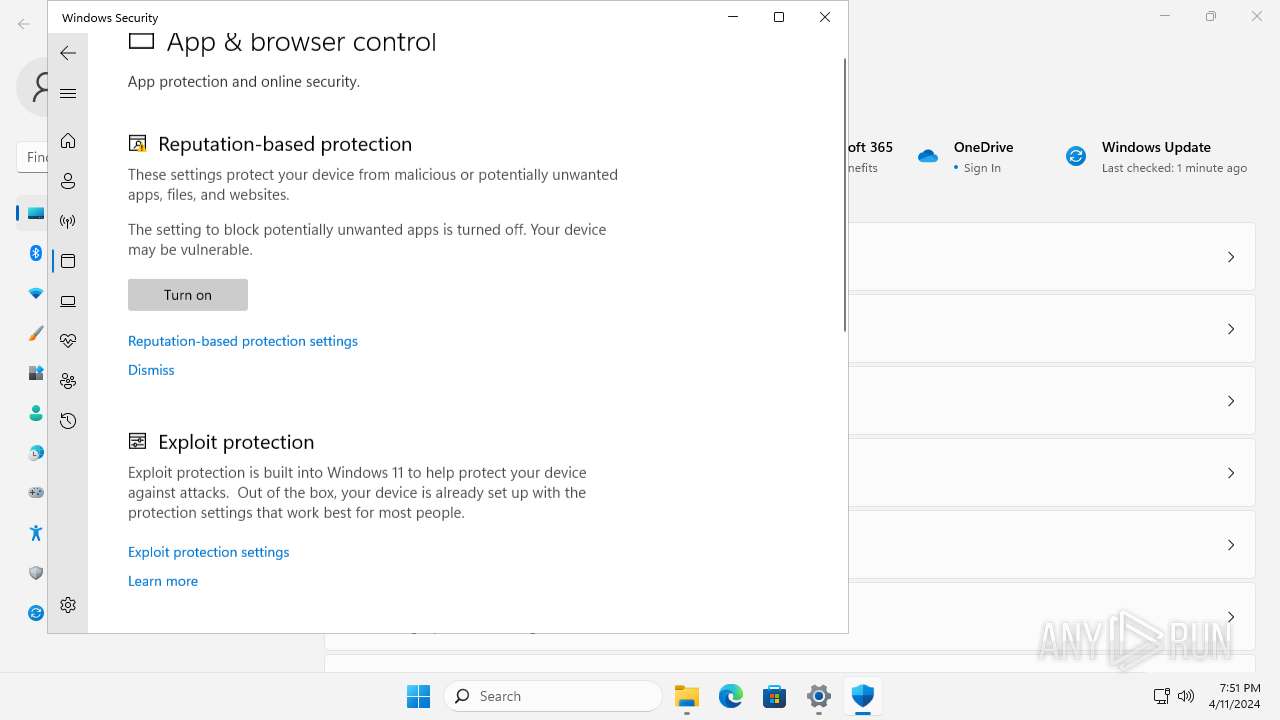Click the Exploit protection heading text
The image size is (1280, 720).
pos(236,442)
